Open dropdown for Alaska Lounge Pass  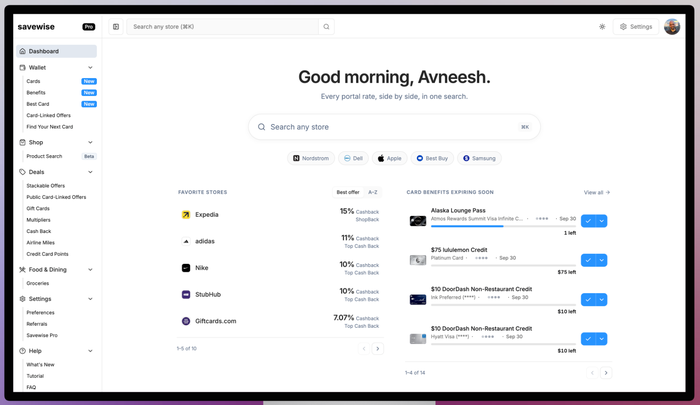pos(601,221)
